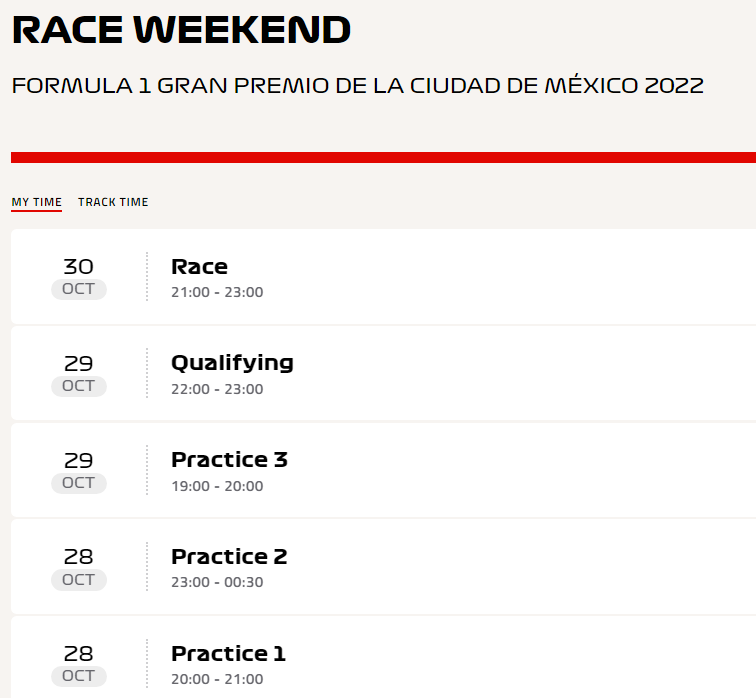Open the Race session row
756x698 pixels.
(383, 277)
